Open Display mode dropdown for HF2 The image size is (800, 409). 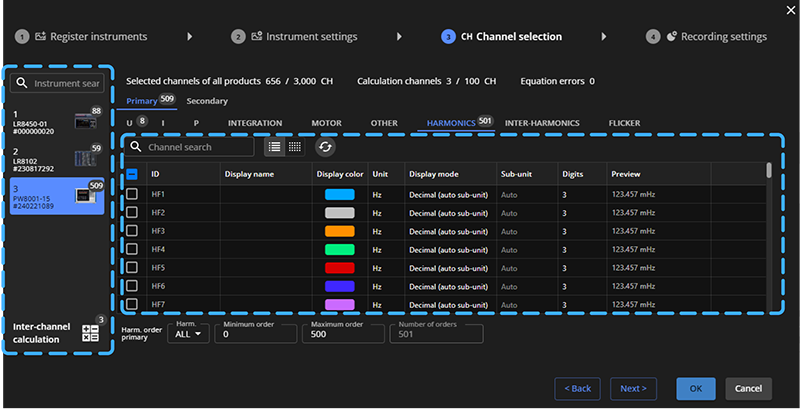pyautogui.click(x=448, y=213)
